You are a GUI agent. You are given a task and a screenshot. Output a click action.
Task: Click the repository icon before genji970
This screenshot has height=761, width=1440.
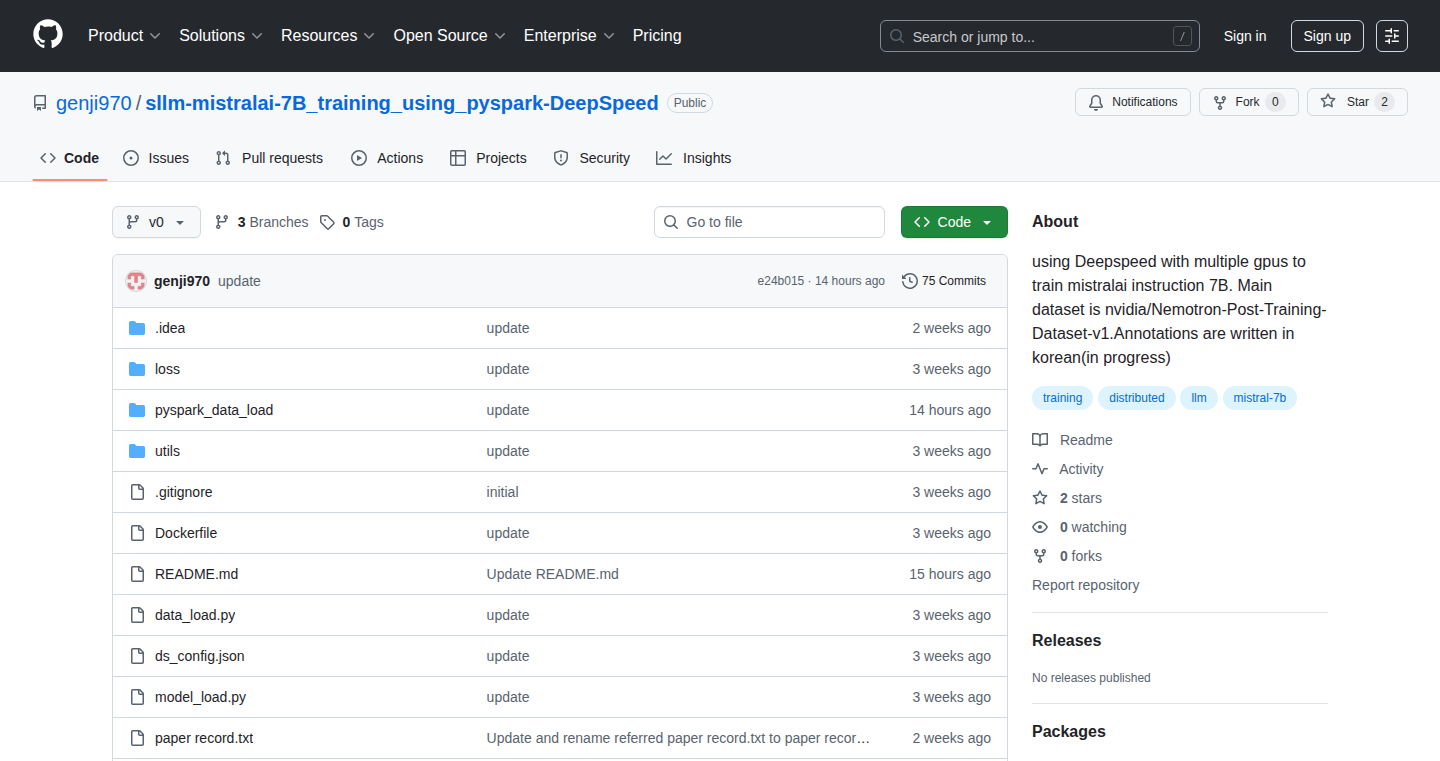(x=40, y=103)
